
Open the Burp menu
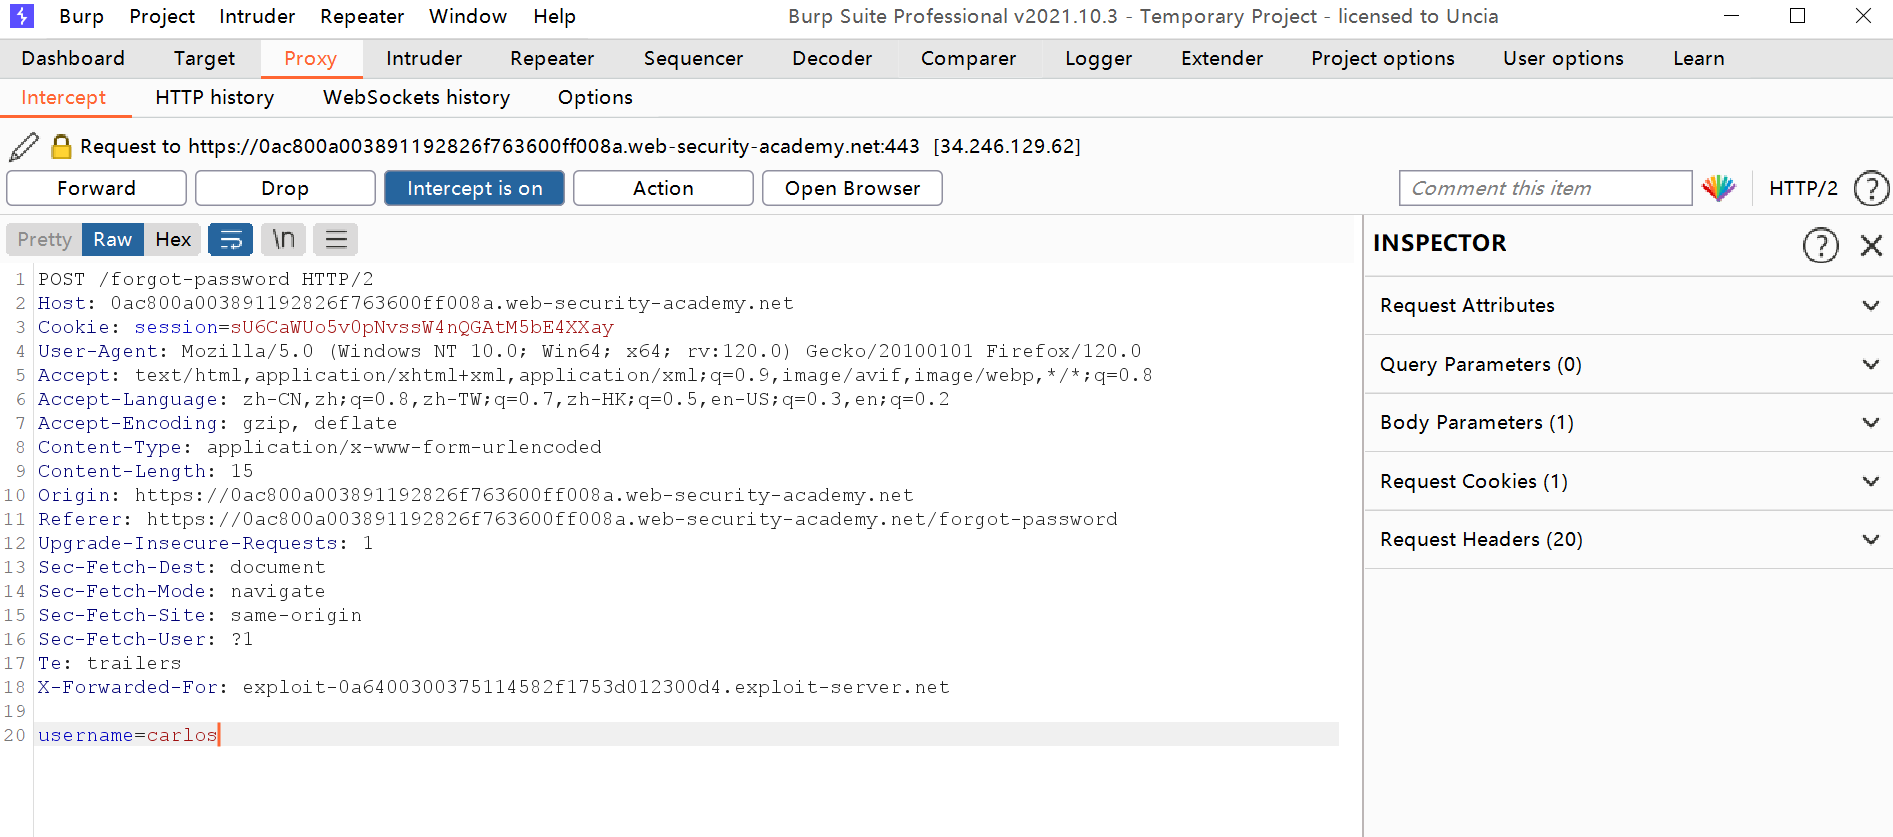81,16
